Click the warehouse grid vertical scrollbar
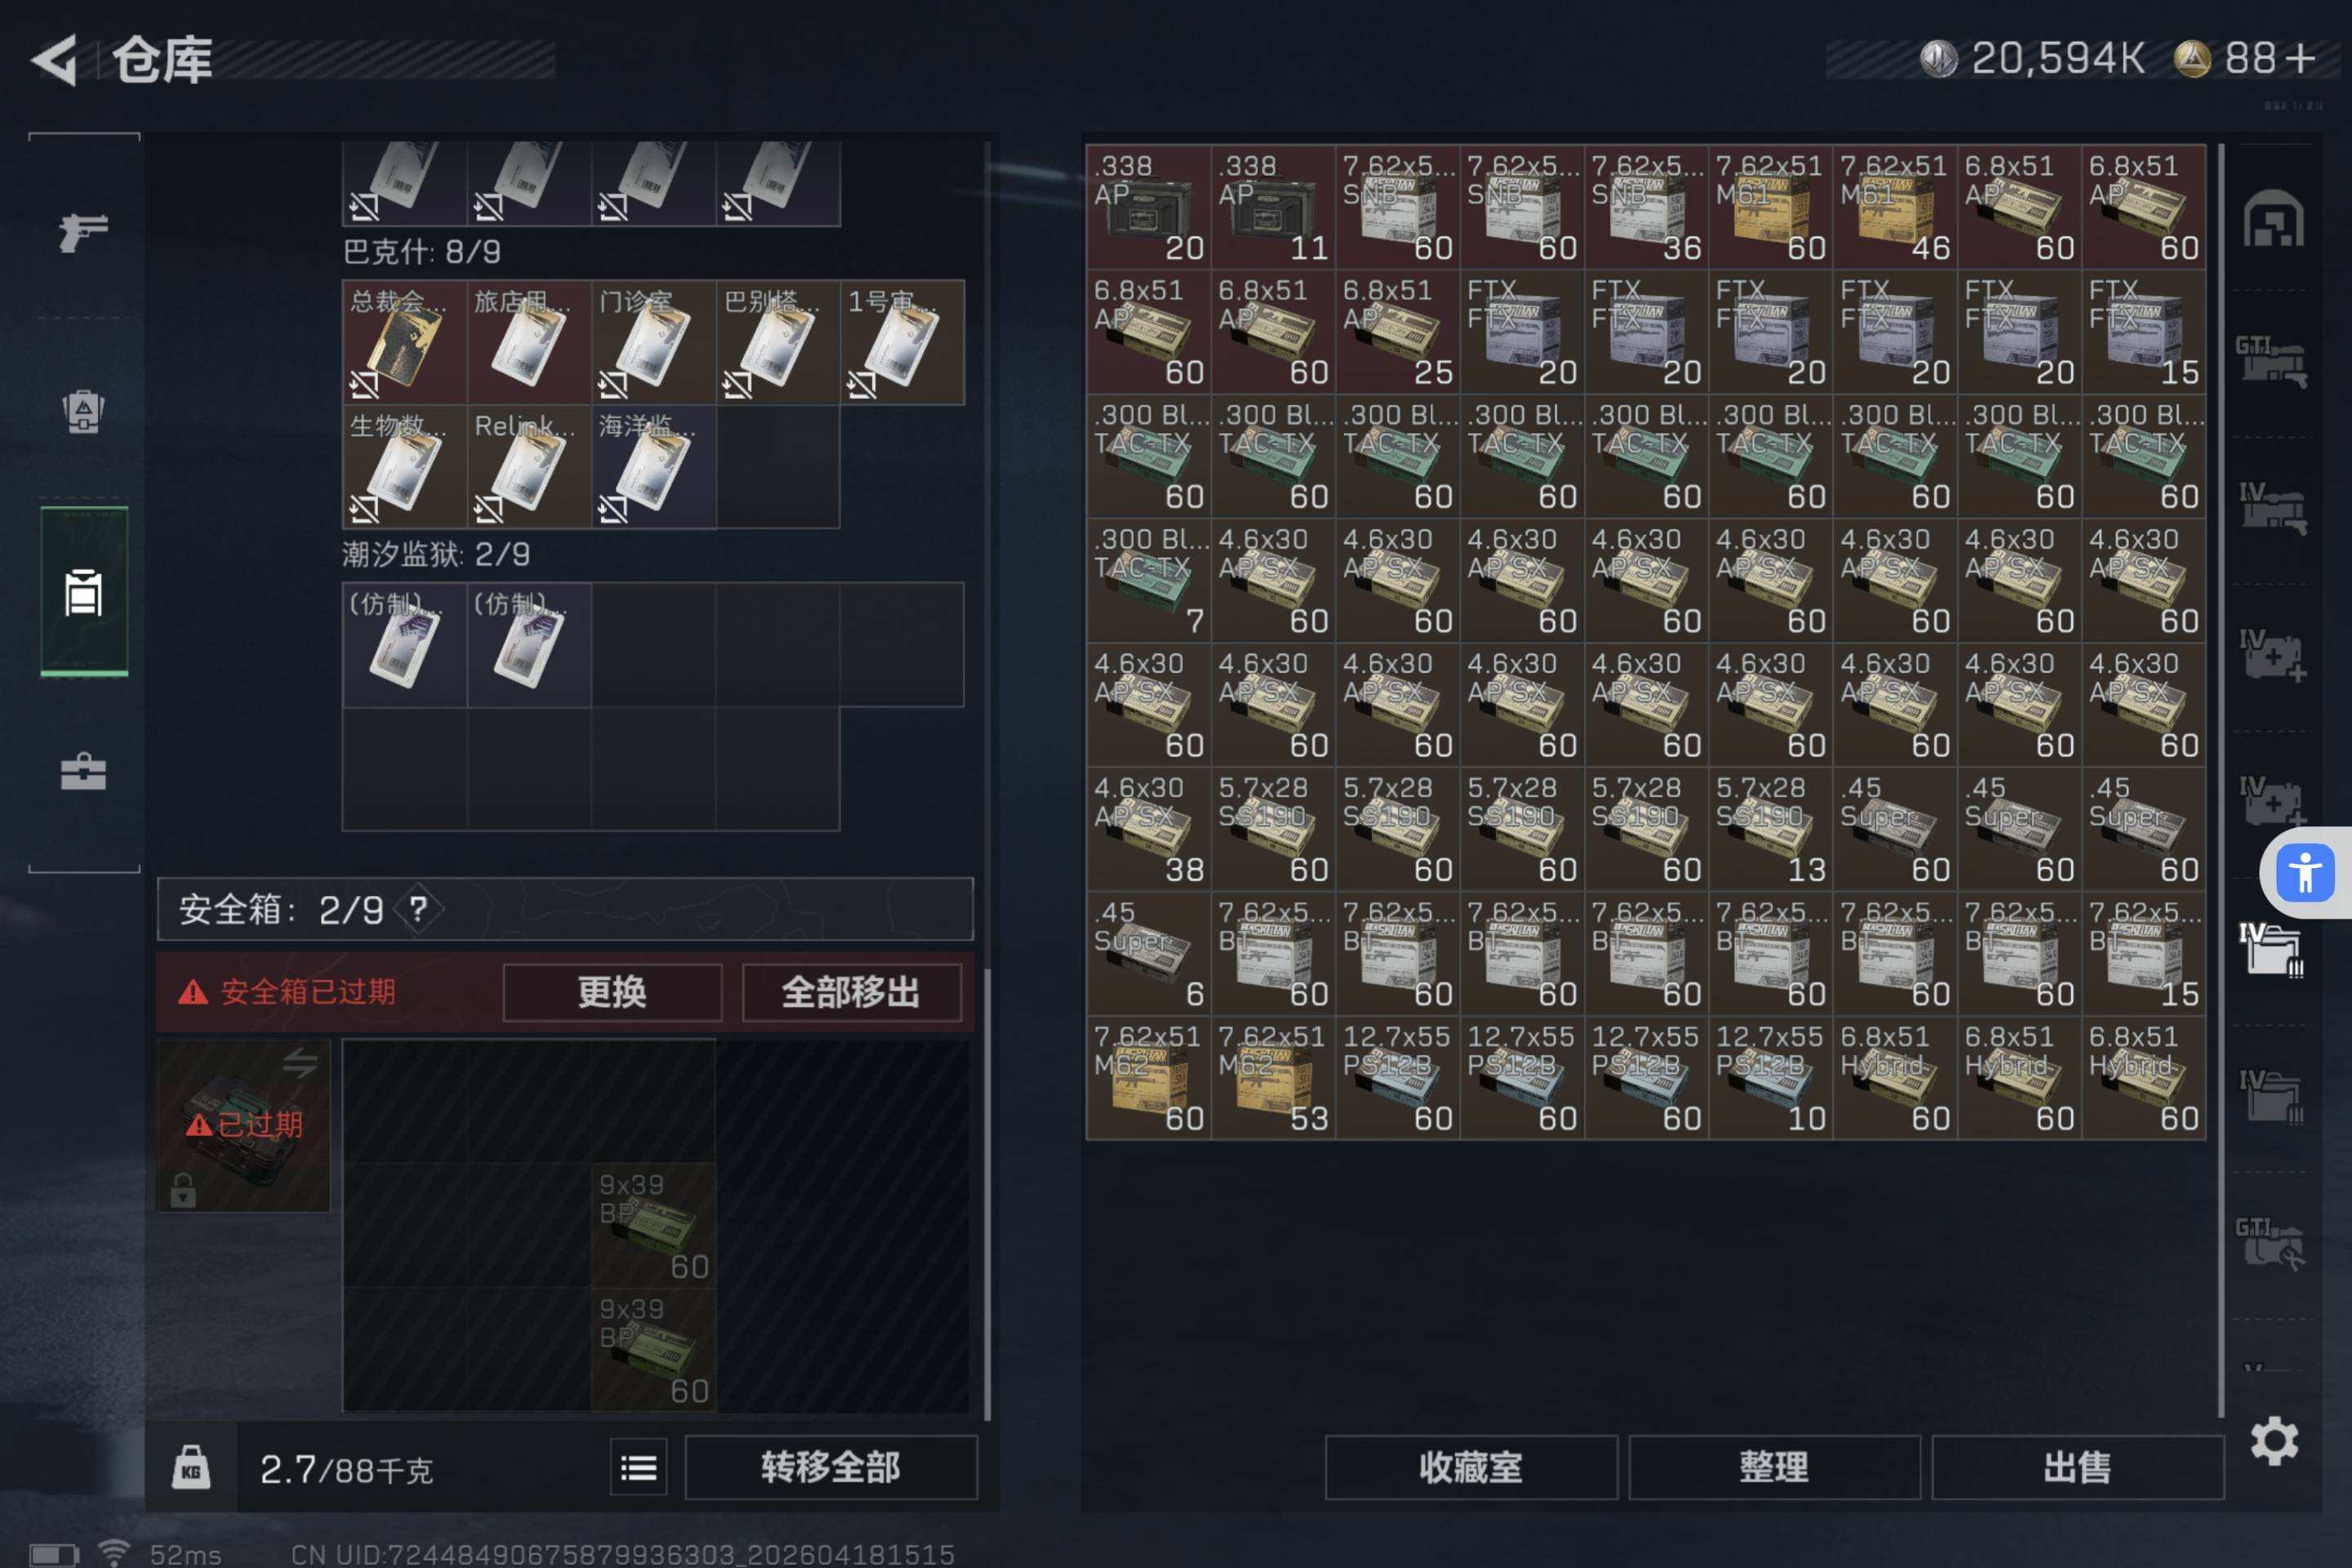Viewport: 2352px width, 1568px height. tap(2221, 780)
